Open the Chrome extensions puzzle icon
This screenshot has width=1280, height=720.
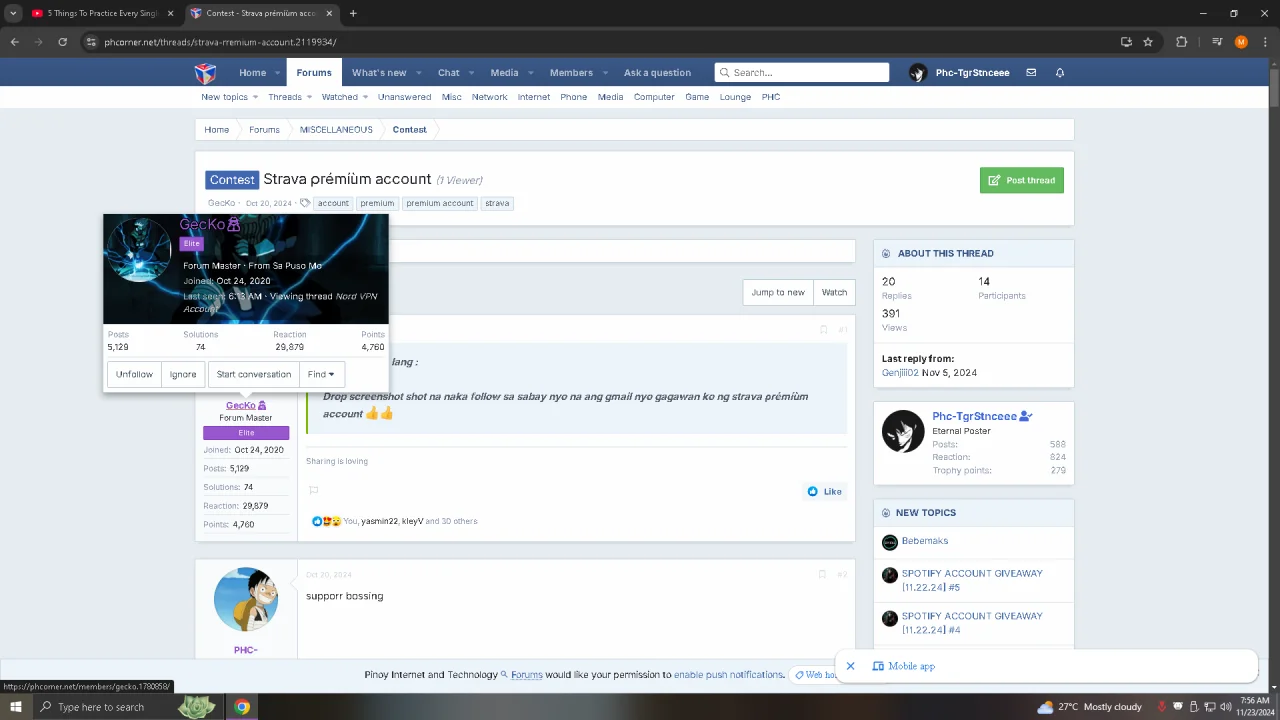1181,42
